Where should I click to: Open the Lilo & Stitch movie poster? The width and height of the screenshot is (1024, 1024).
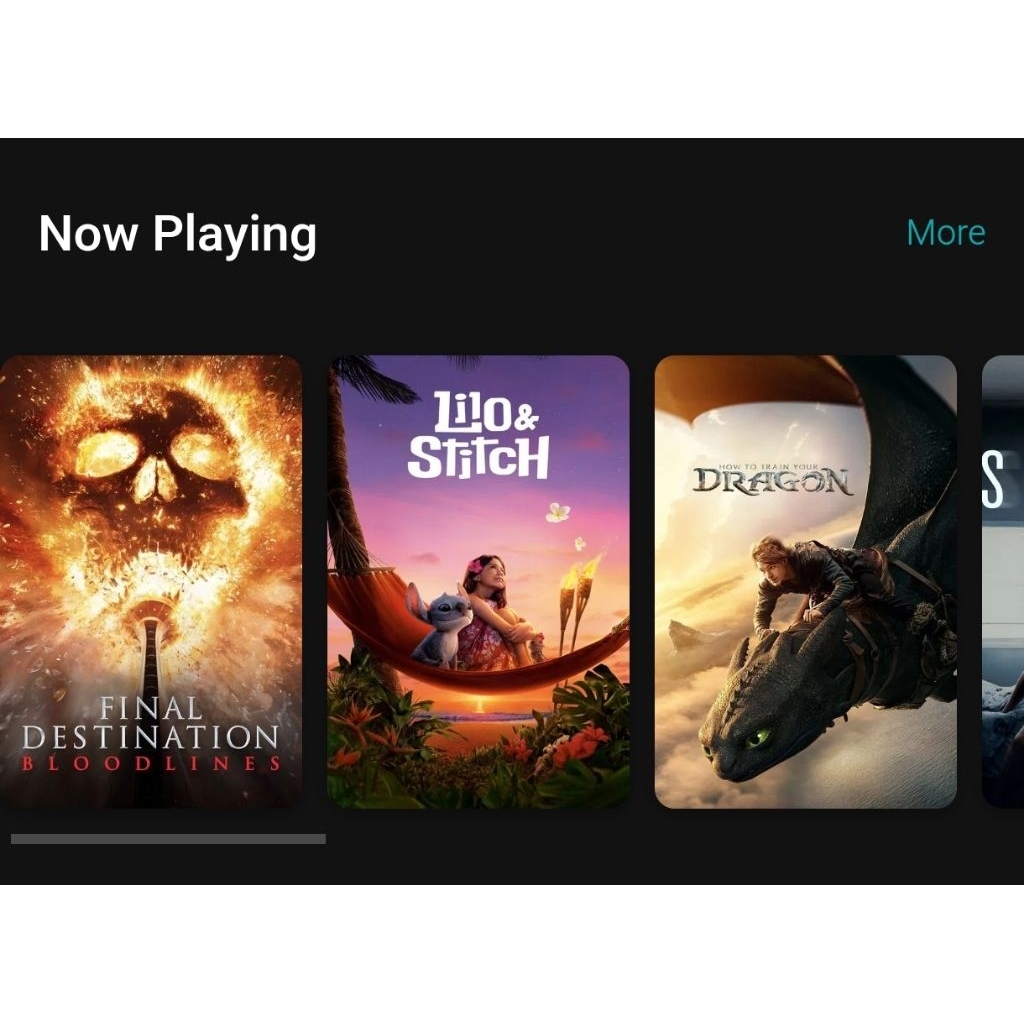tap(479, 581)
